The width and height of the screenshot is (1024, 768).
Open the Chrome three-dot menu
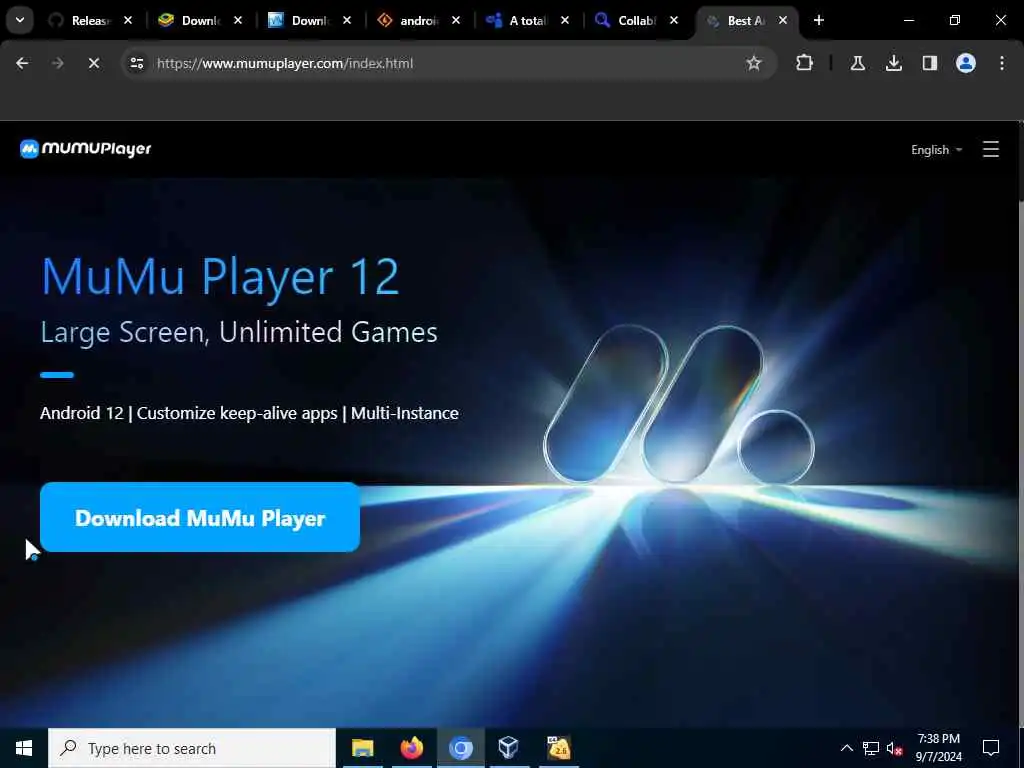[1001, 63]
